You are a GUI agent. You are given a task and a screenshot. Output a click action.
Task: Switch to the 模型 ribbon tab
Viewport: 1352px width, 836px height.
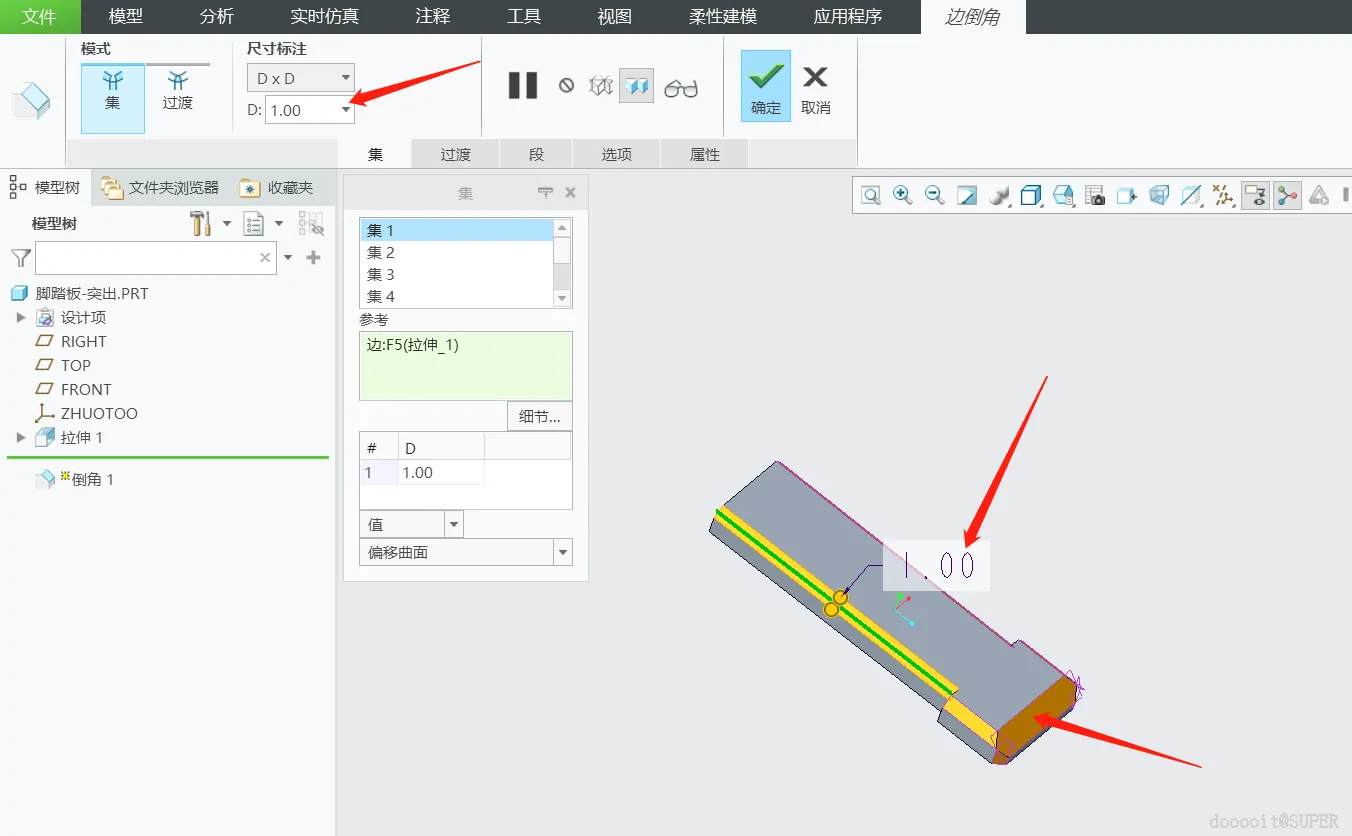(x=126, y=17)
